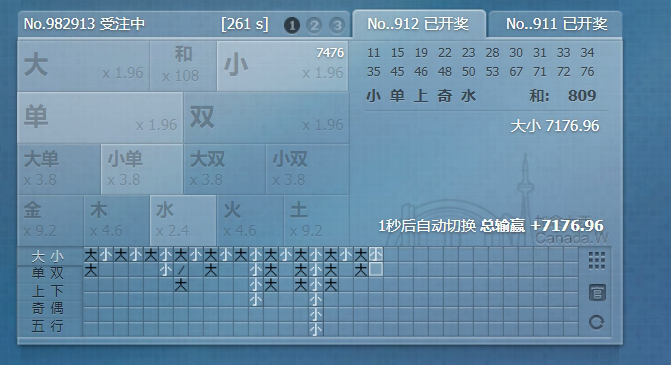The image size is (671, 365).
Task: Bet on 双 x 1.96
Action: (266, 118)
